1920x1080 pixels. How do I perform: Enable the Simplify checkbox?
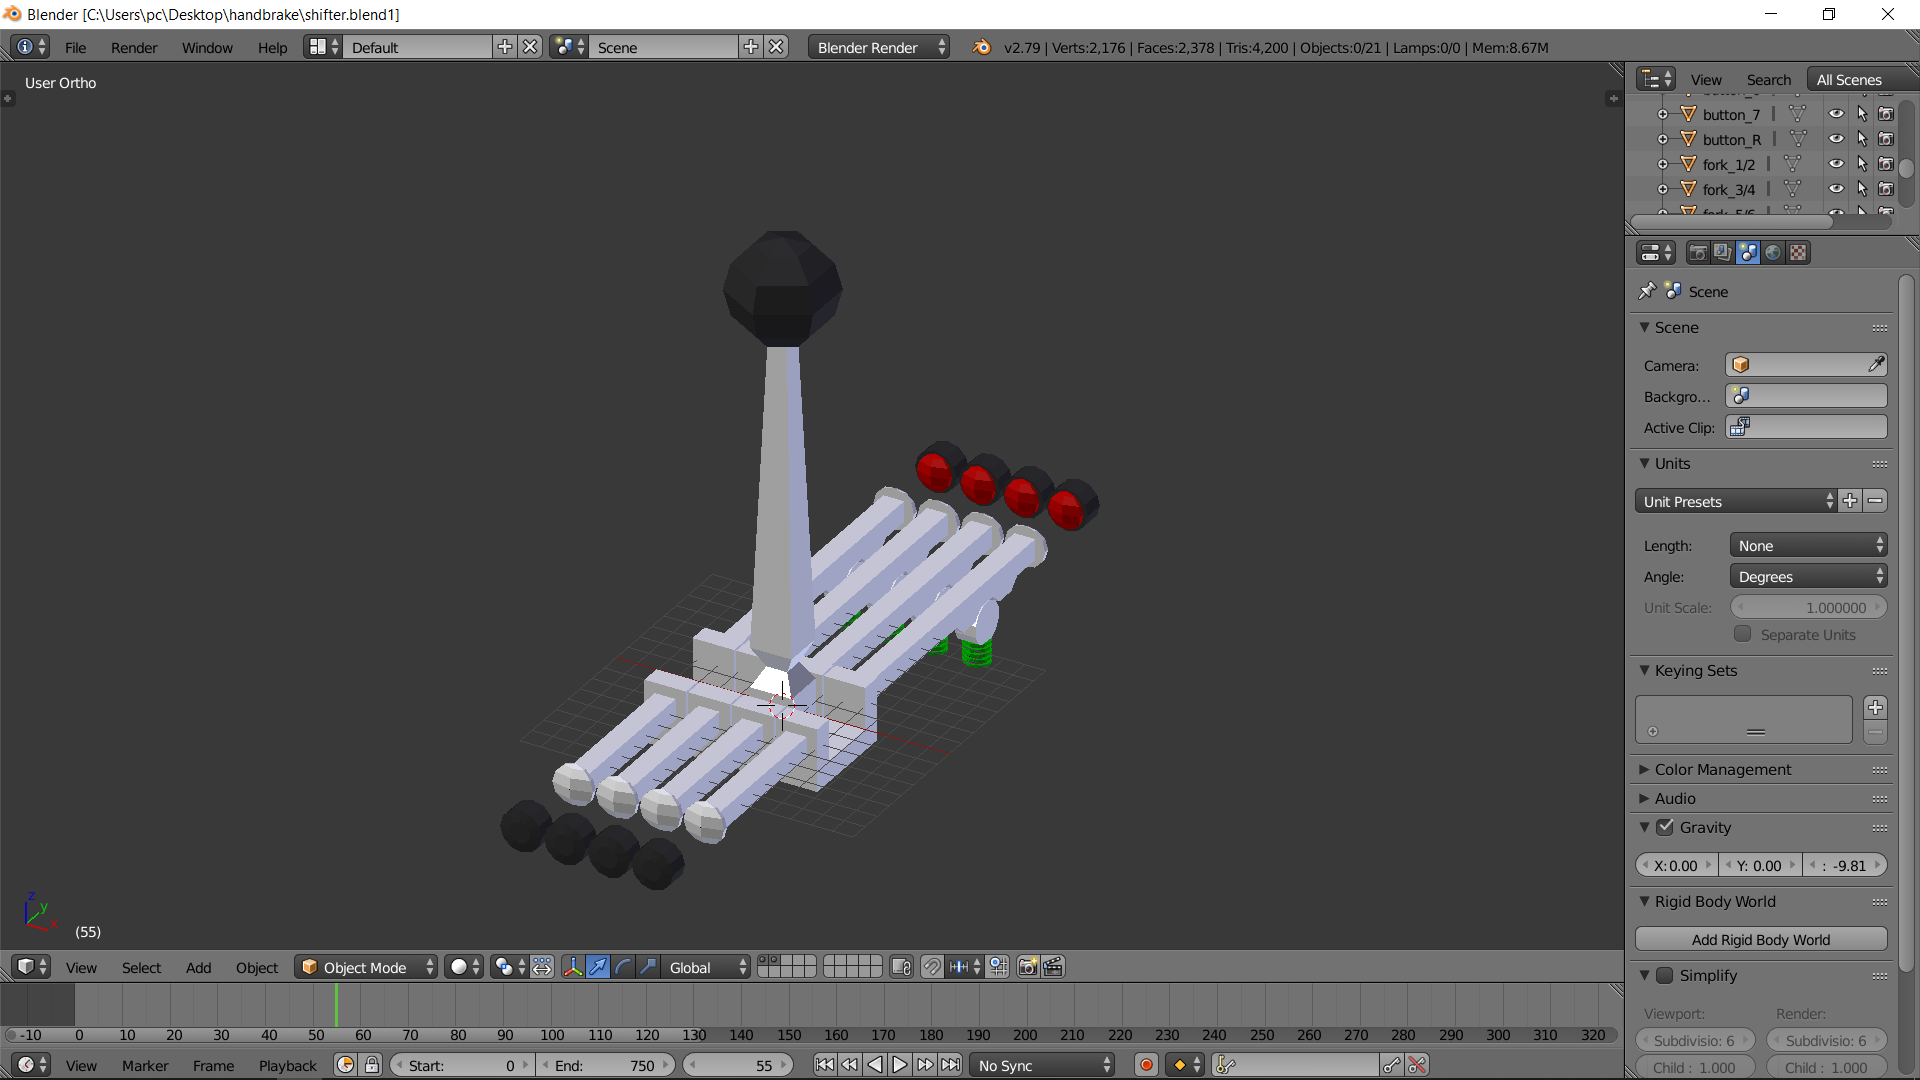click(1665, 976)
